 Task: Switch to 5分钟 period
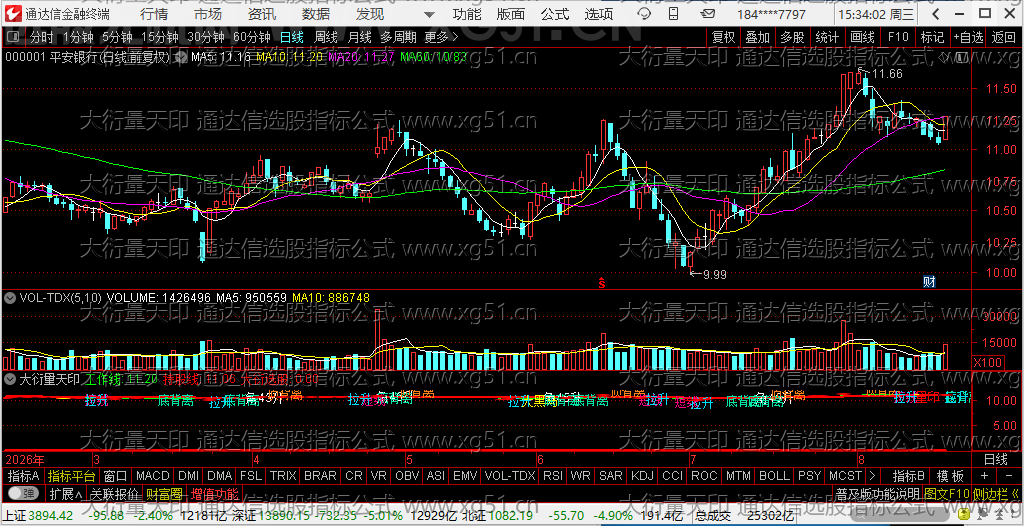(x=118, y=37)
